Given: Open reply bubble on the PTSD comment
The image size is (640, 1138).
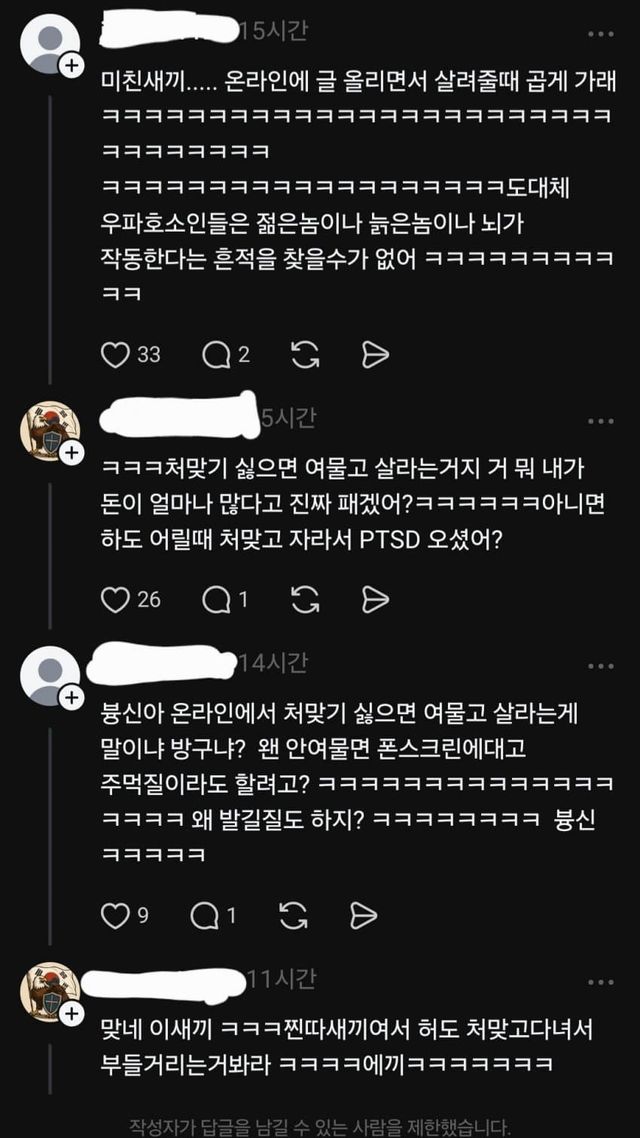Looking at the screenshot, I should [216, 599].
